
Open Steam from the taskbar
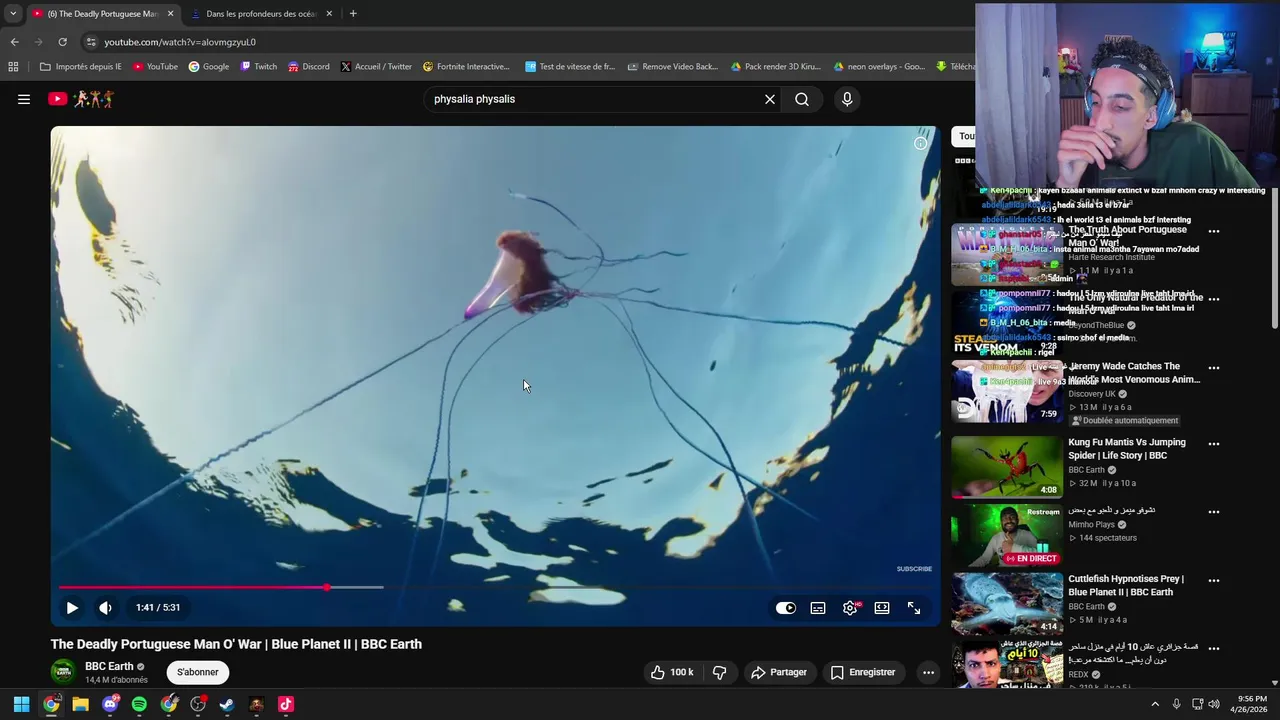pyautogui.click(x=227, y=704)
